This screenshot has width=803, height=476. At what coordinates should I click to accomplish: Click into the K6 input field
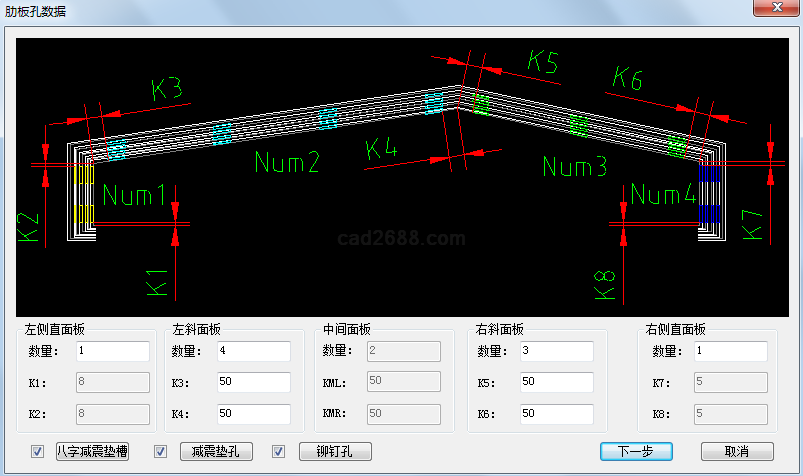tap(556, 413)
